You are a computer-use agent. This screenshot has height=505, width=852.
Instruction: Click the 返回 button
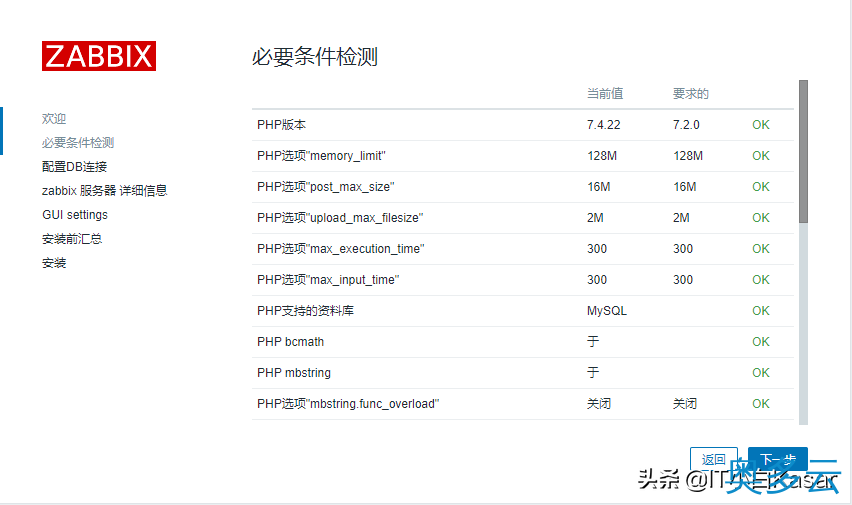tap(713, 459)
